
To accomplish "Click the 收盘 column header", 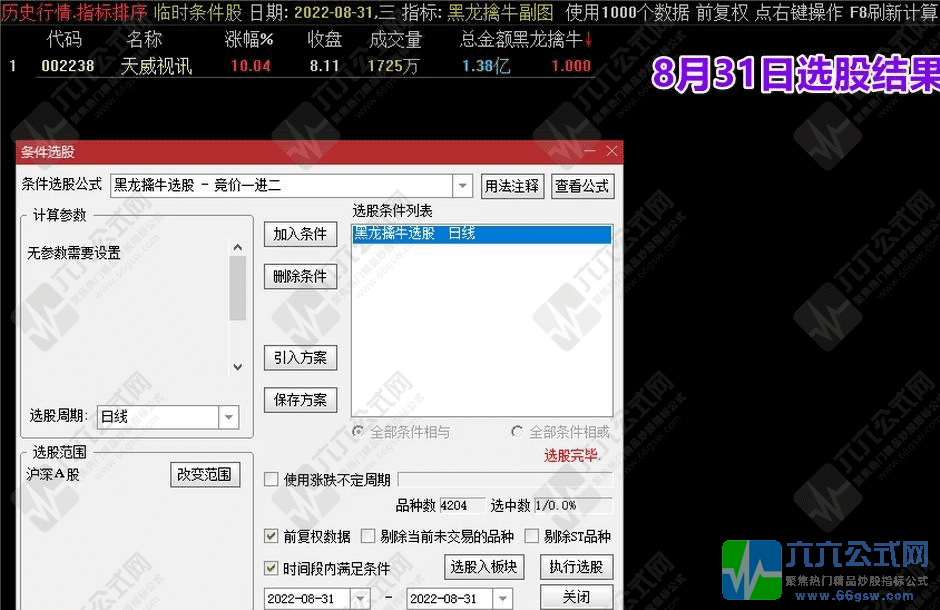I will point(324,40).
